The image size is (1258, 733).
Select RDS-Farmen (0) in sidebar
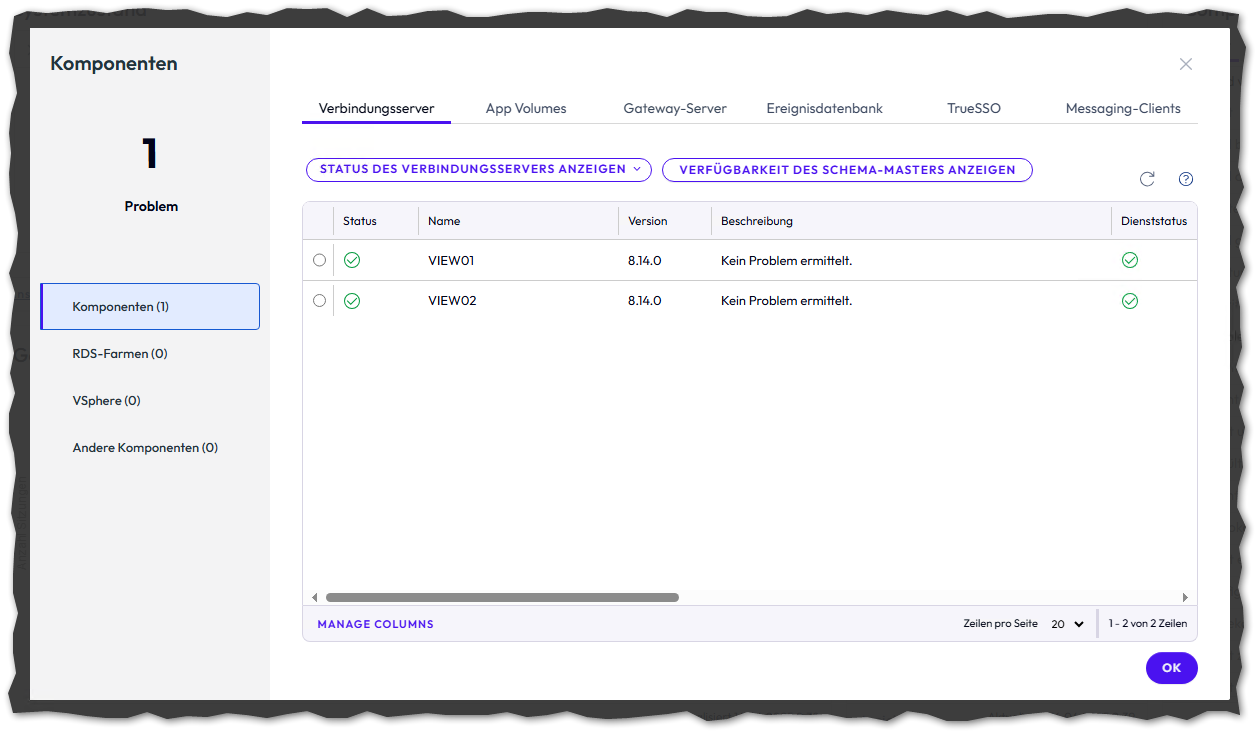pos(120,354)
